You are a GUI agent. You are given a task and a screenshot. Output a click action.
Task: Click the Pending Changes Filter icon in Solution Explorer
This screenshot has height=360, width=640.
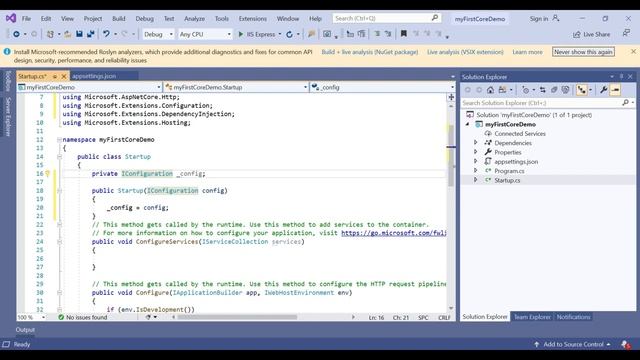tap(526, 90)
